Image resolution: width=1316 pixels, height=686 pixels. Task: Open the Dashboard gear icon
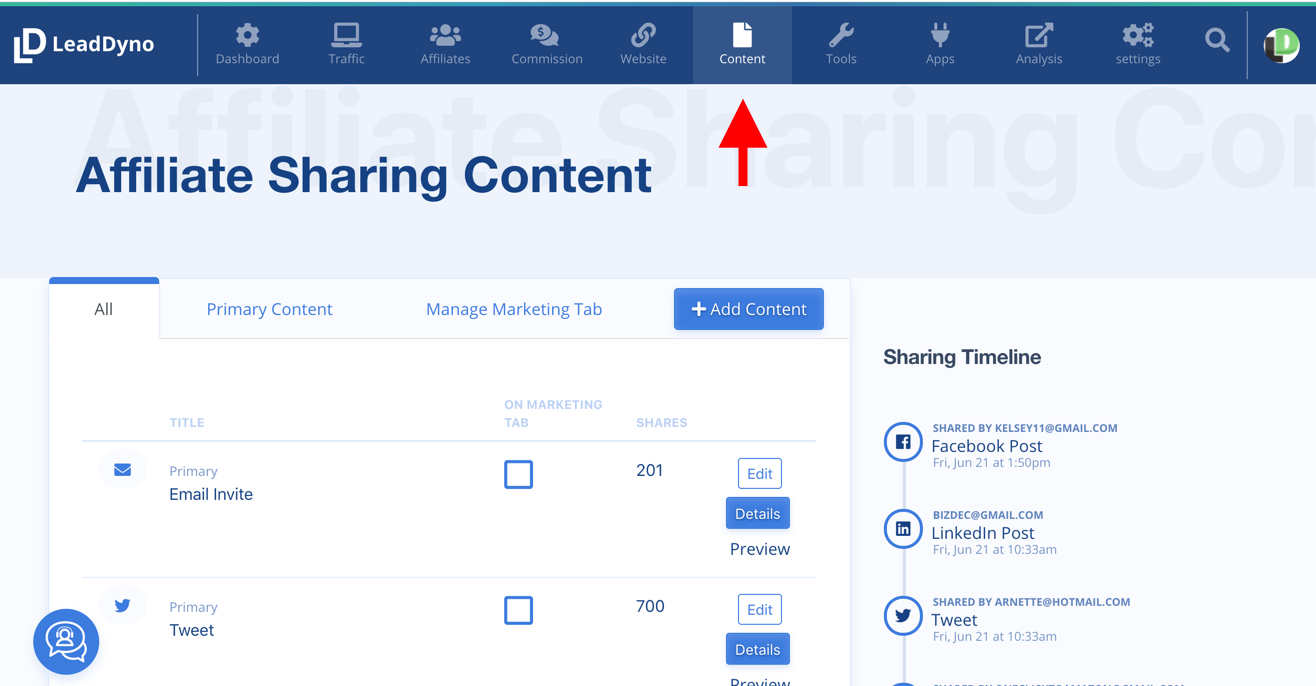247,36
